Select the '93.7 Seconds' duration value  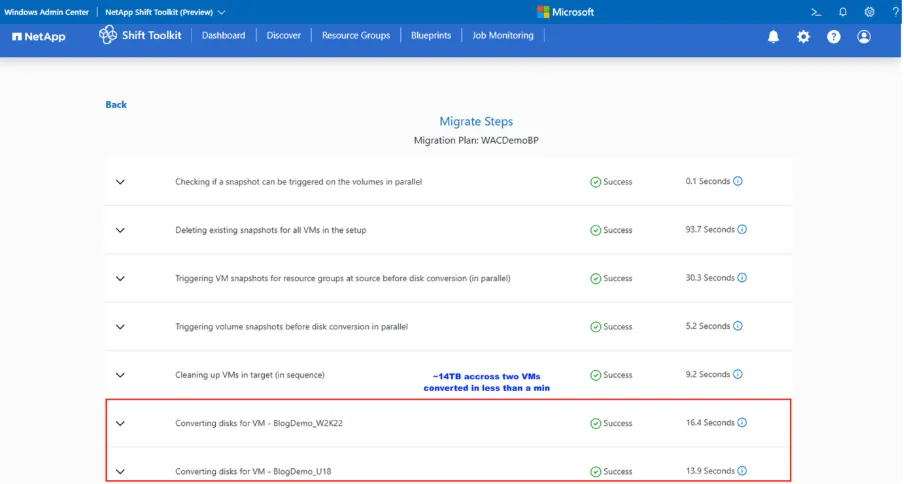click(710, 230)
